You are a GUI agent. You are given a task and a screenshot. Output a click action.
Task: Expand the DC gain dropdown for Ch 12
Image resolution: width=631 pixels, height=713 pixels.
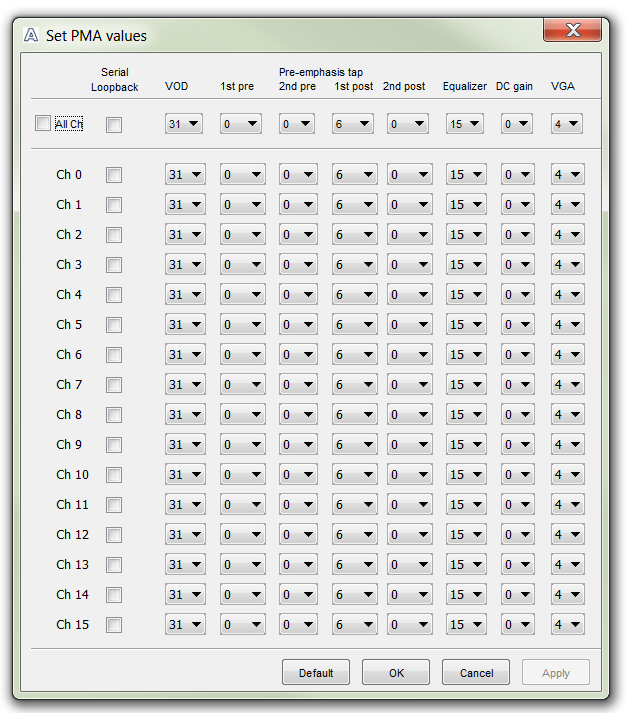point(518,535)
